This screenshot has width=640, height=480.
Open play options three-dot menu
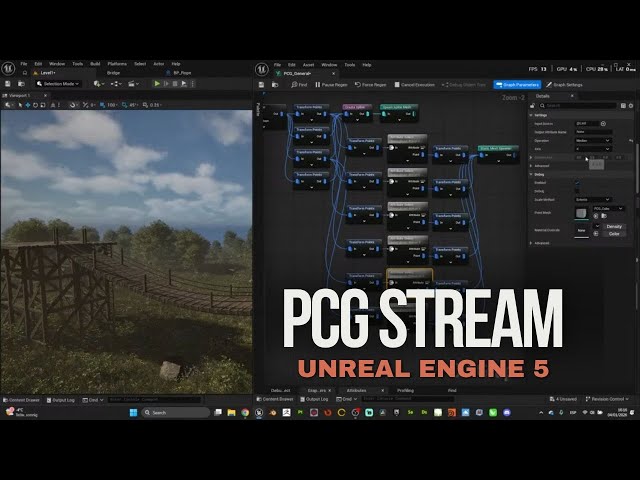point(193,84)
